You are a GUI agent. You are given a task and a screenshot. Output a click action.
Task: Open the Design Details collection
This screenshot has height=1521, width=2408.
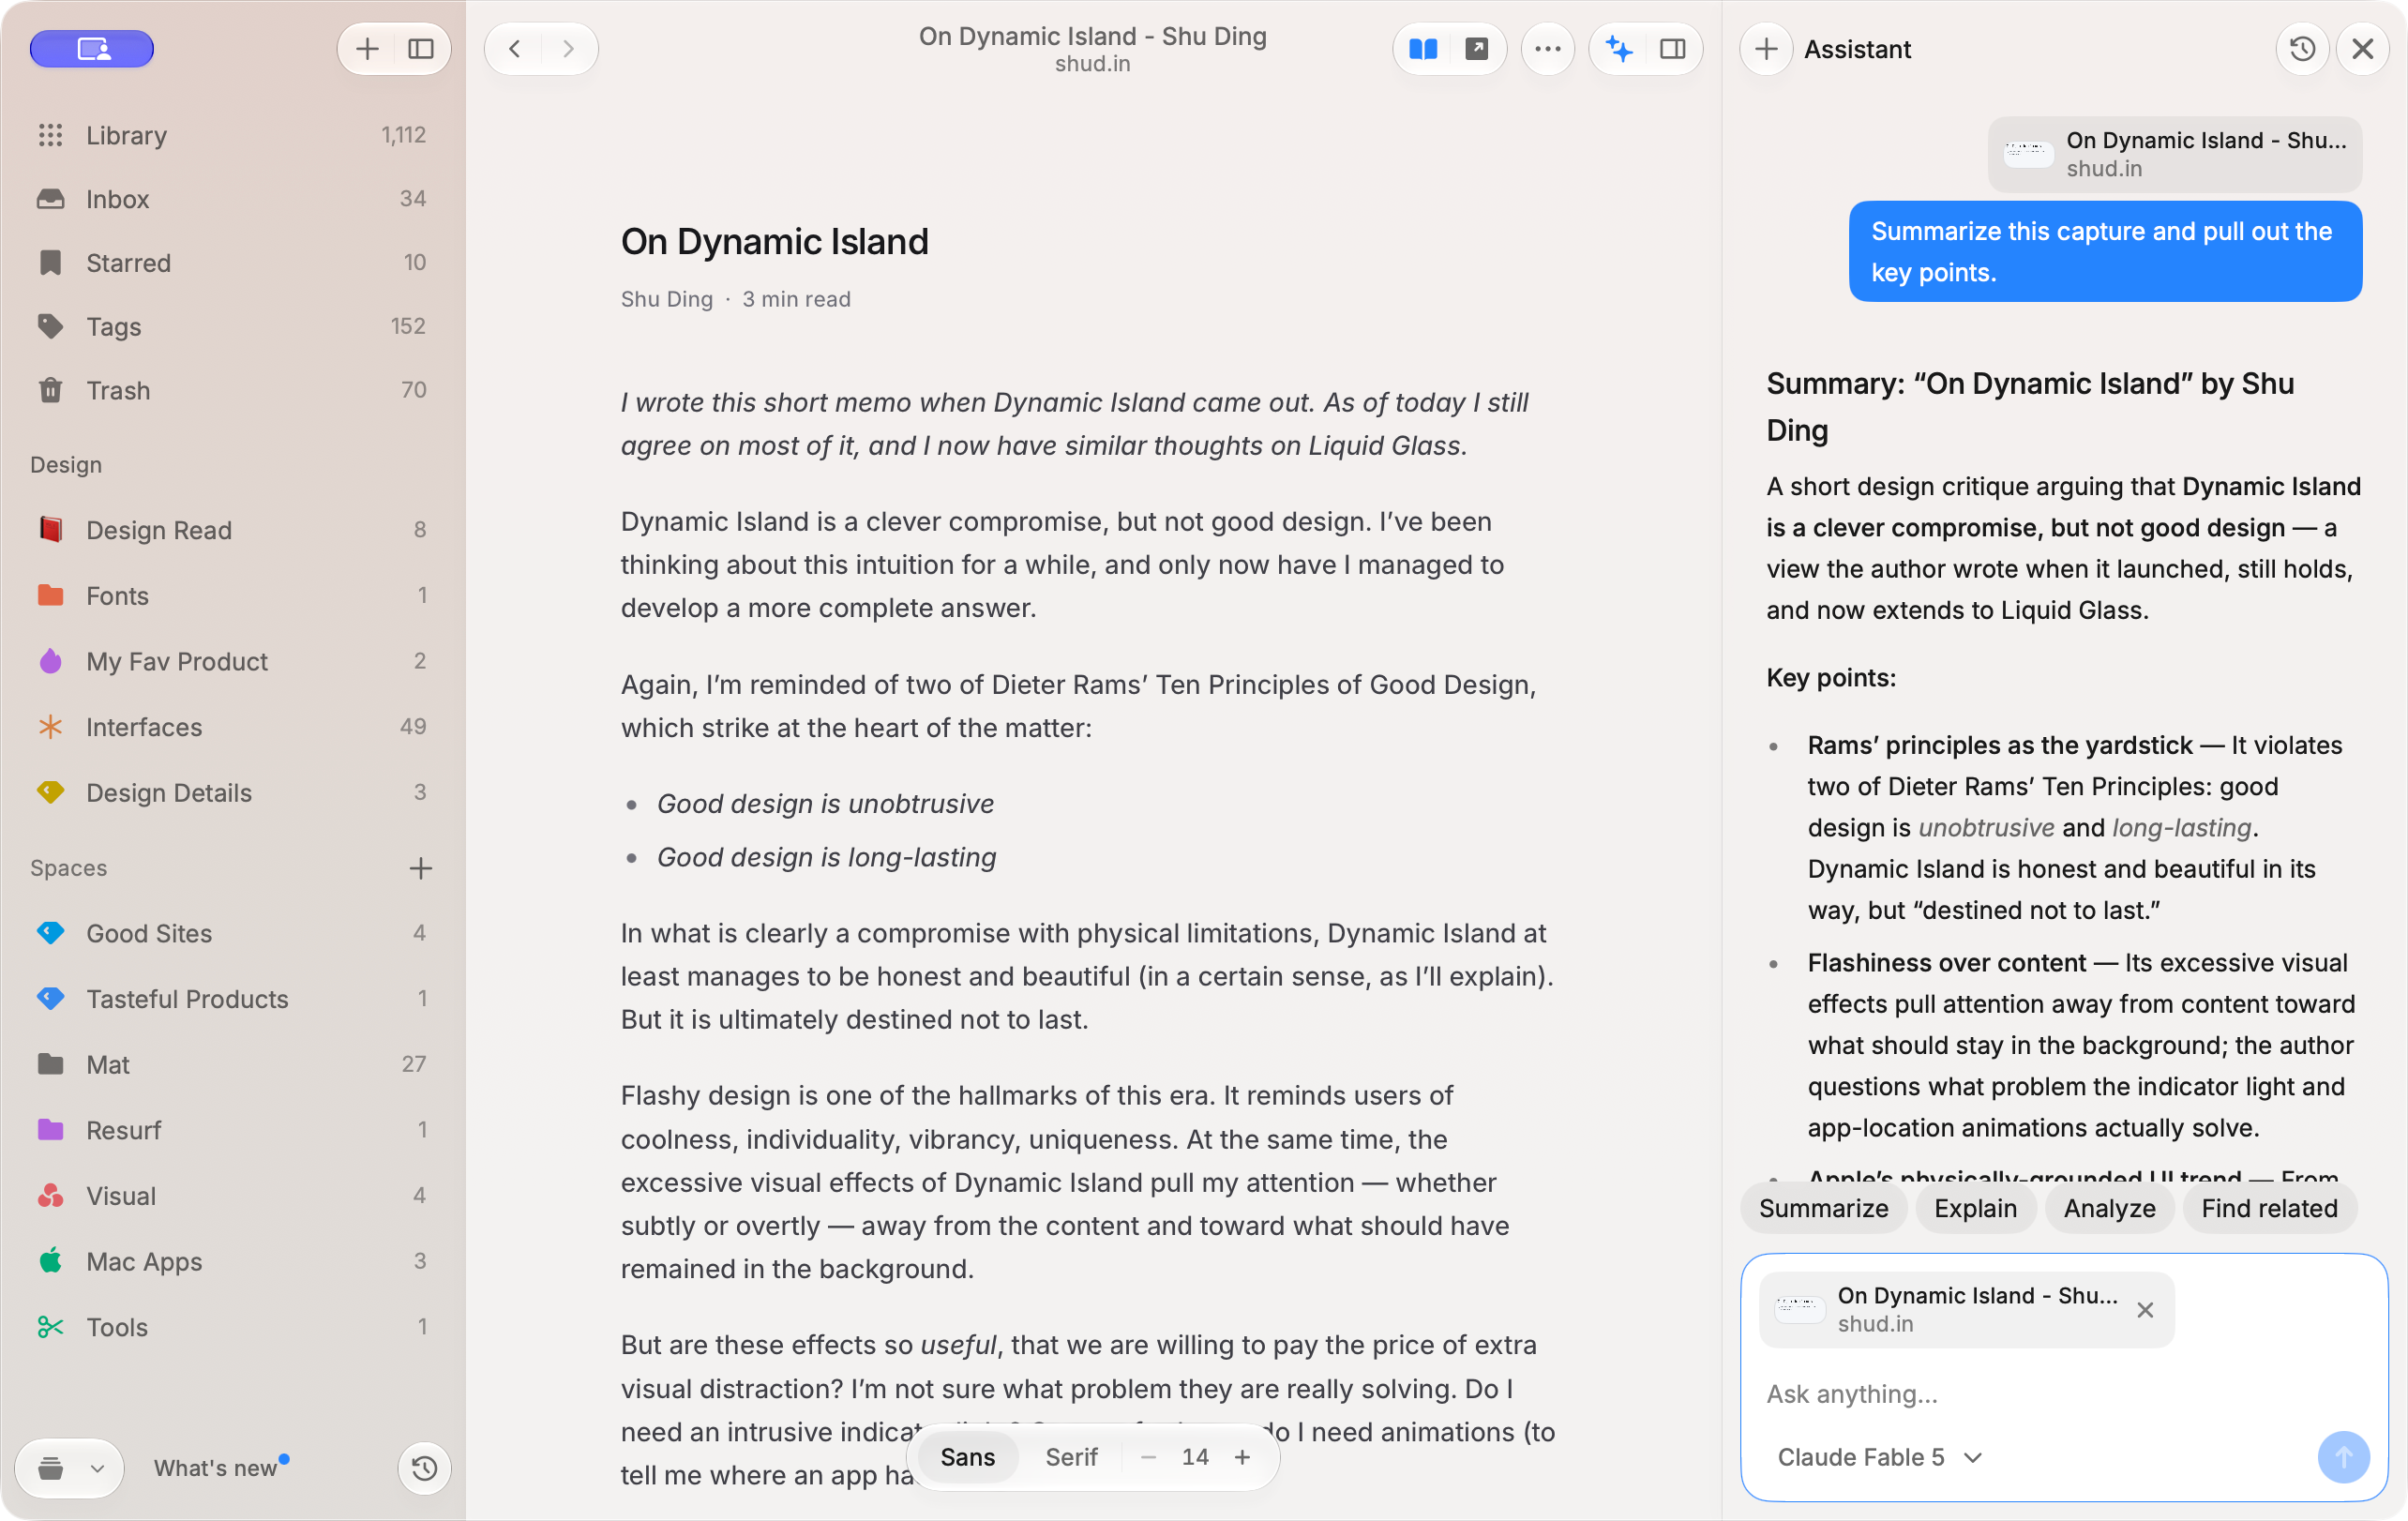click(x=233, y=793)
